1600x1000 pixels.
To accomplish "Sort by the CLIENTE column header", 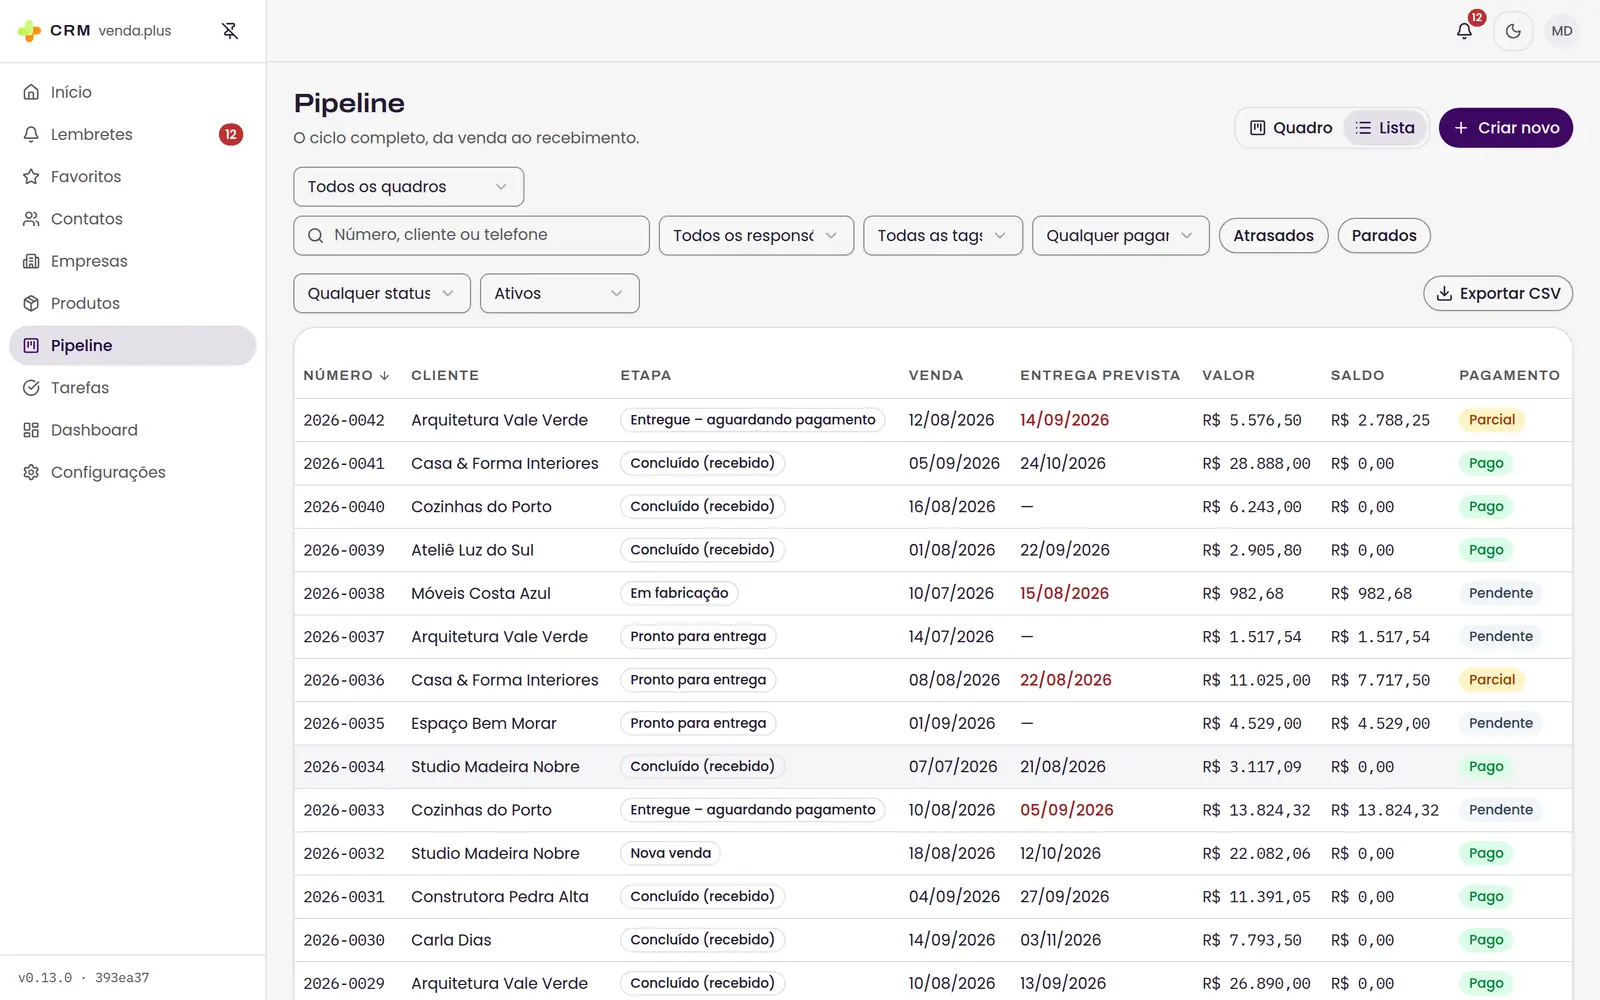I will [x=445, y=376].
